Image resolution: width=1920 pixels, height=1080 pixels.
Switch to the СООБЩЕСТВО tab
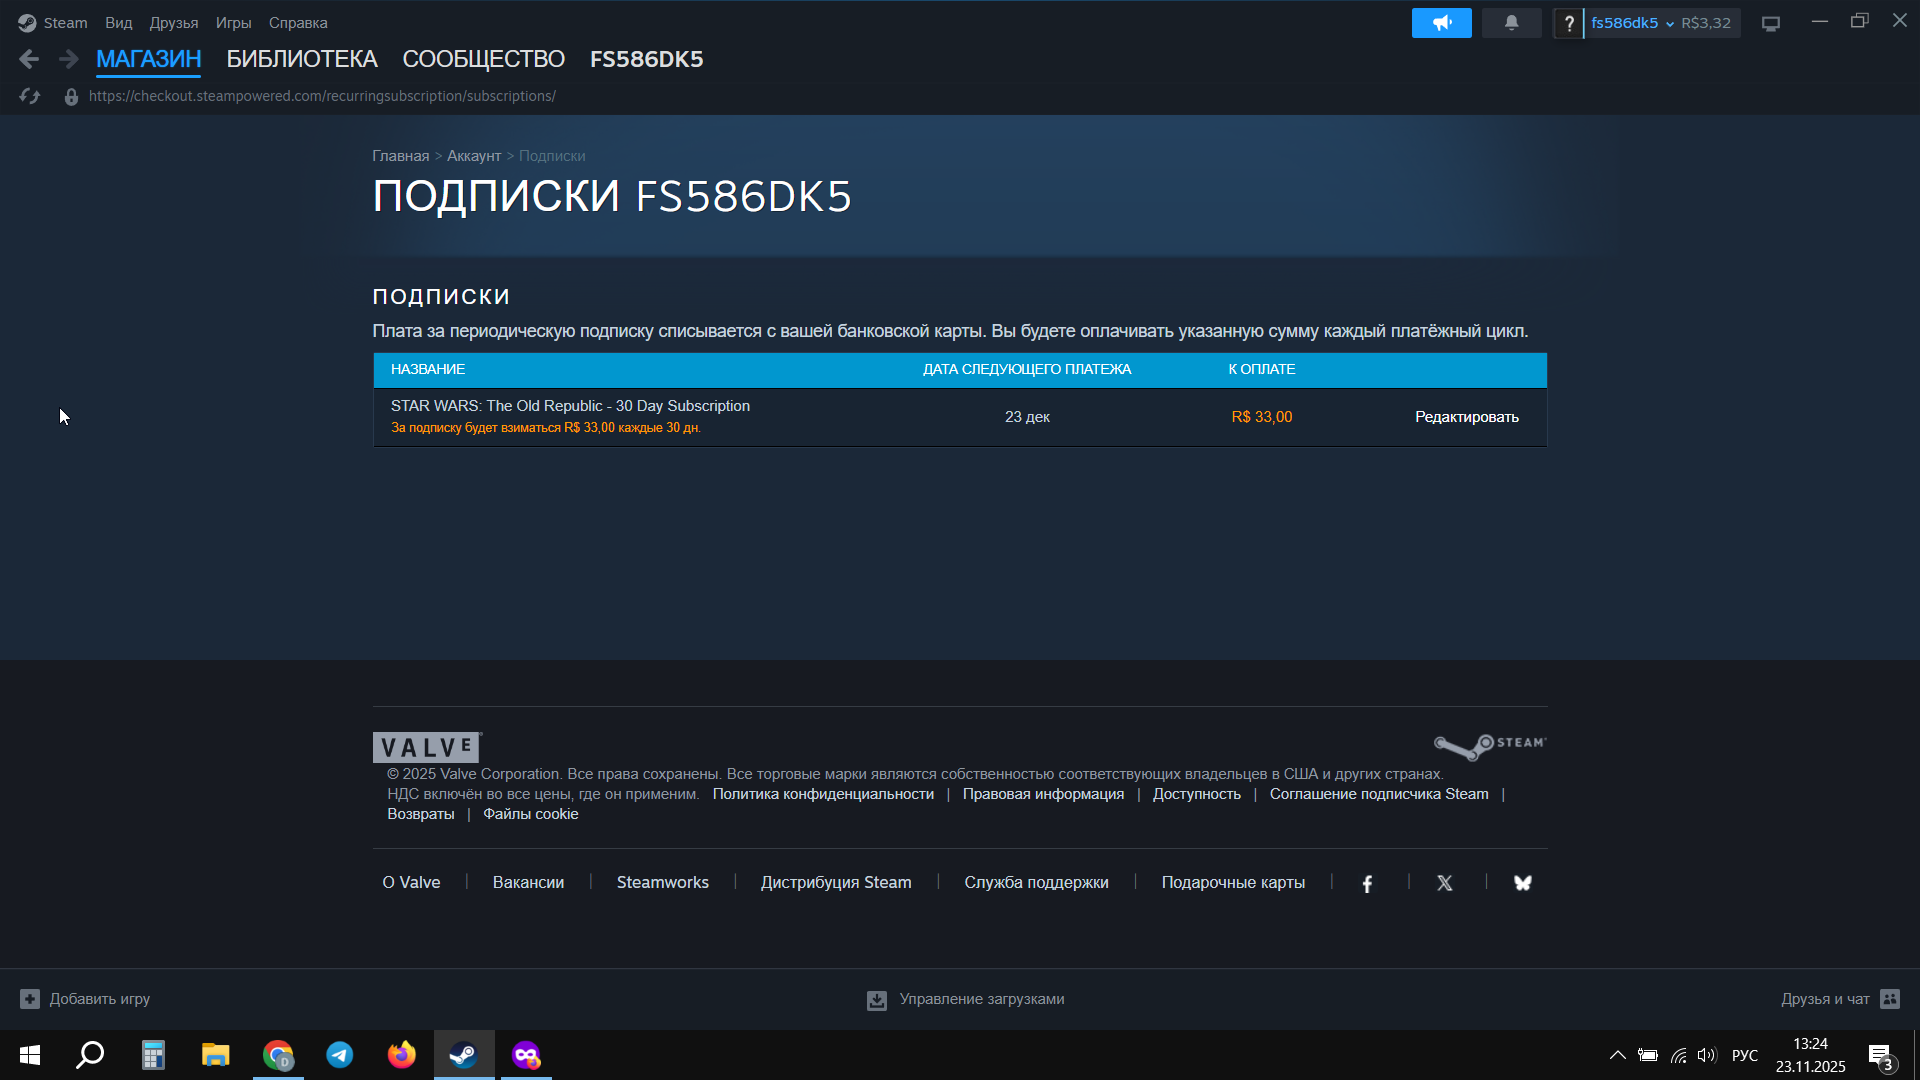coord(483,59)
